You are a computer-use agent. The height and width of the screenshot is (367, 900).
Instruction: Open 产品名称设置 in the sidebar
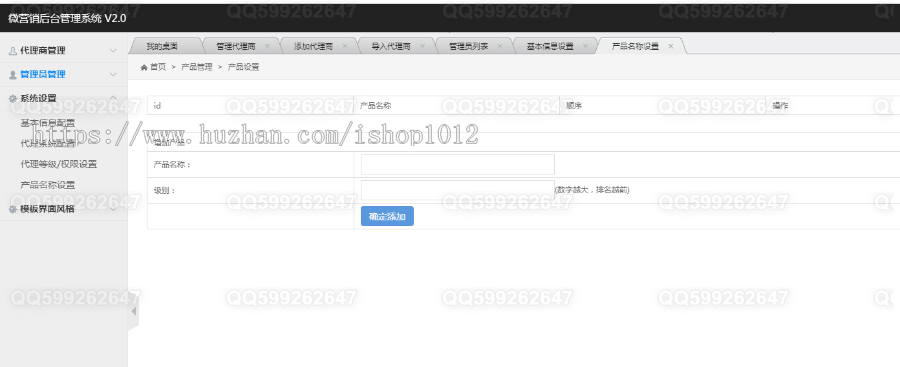(x=48, y=185)
